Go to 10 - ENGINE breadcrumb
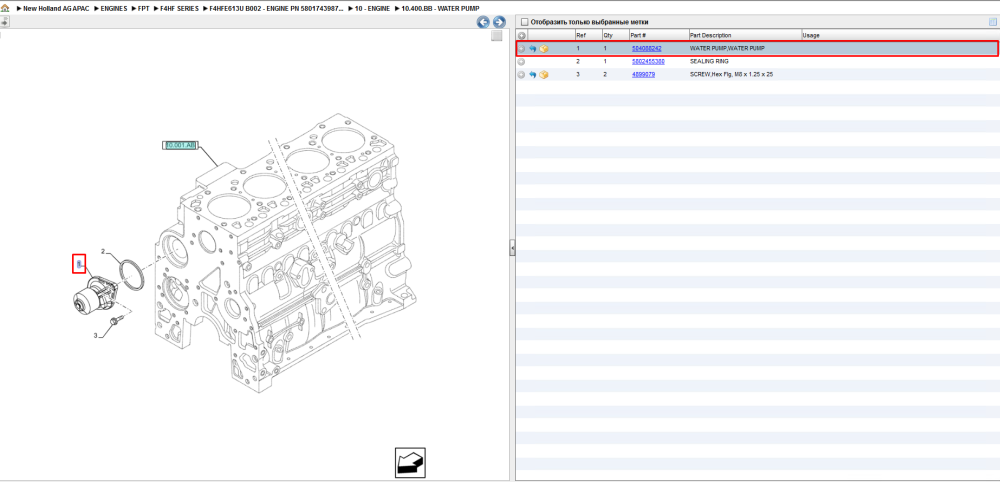Viewport: 1000px width, 482px height. 372,8
